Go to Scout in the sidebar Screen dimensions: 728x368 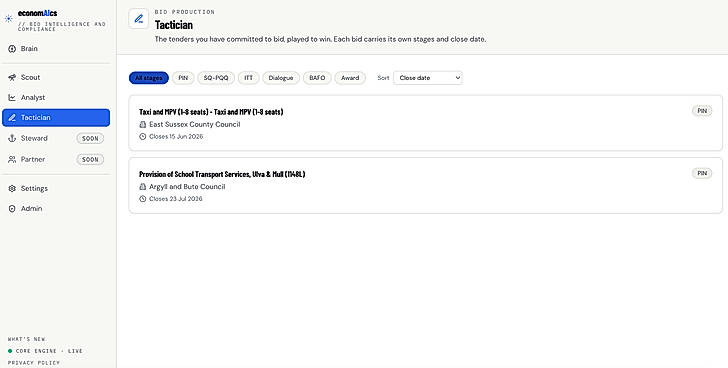pos(56,77)
